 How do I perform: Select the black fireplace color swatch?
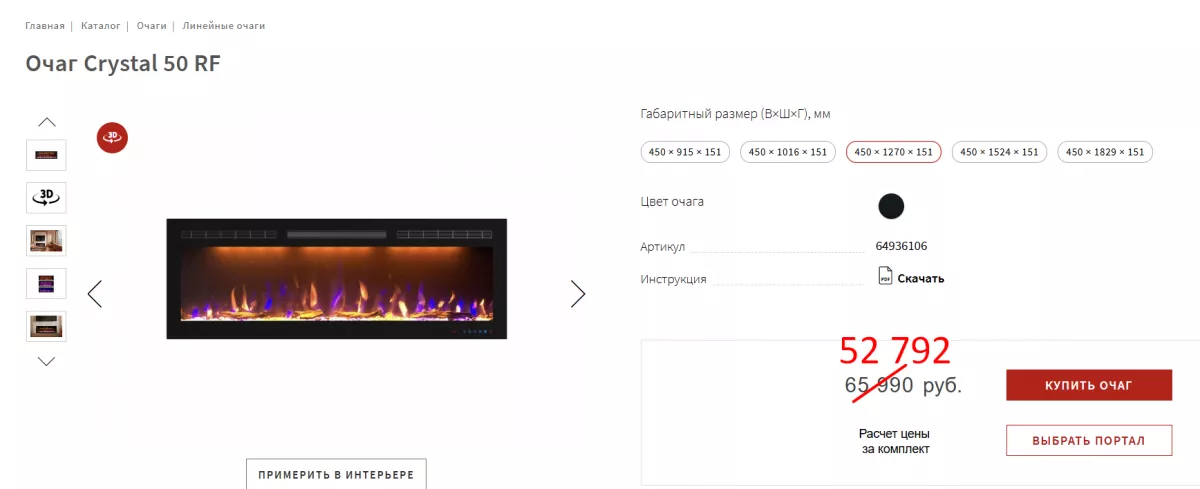click(x=891, y=207)
